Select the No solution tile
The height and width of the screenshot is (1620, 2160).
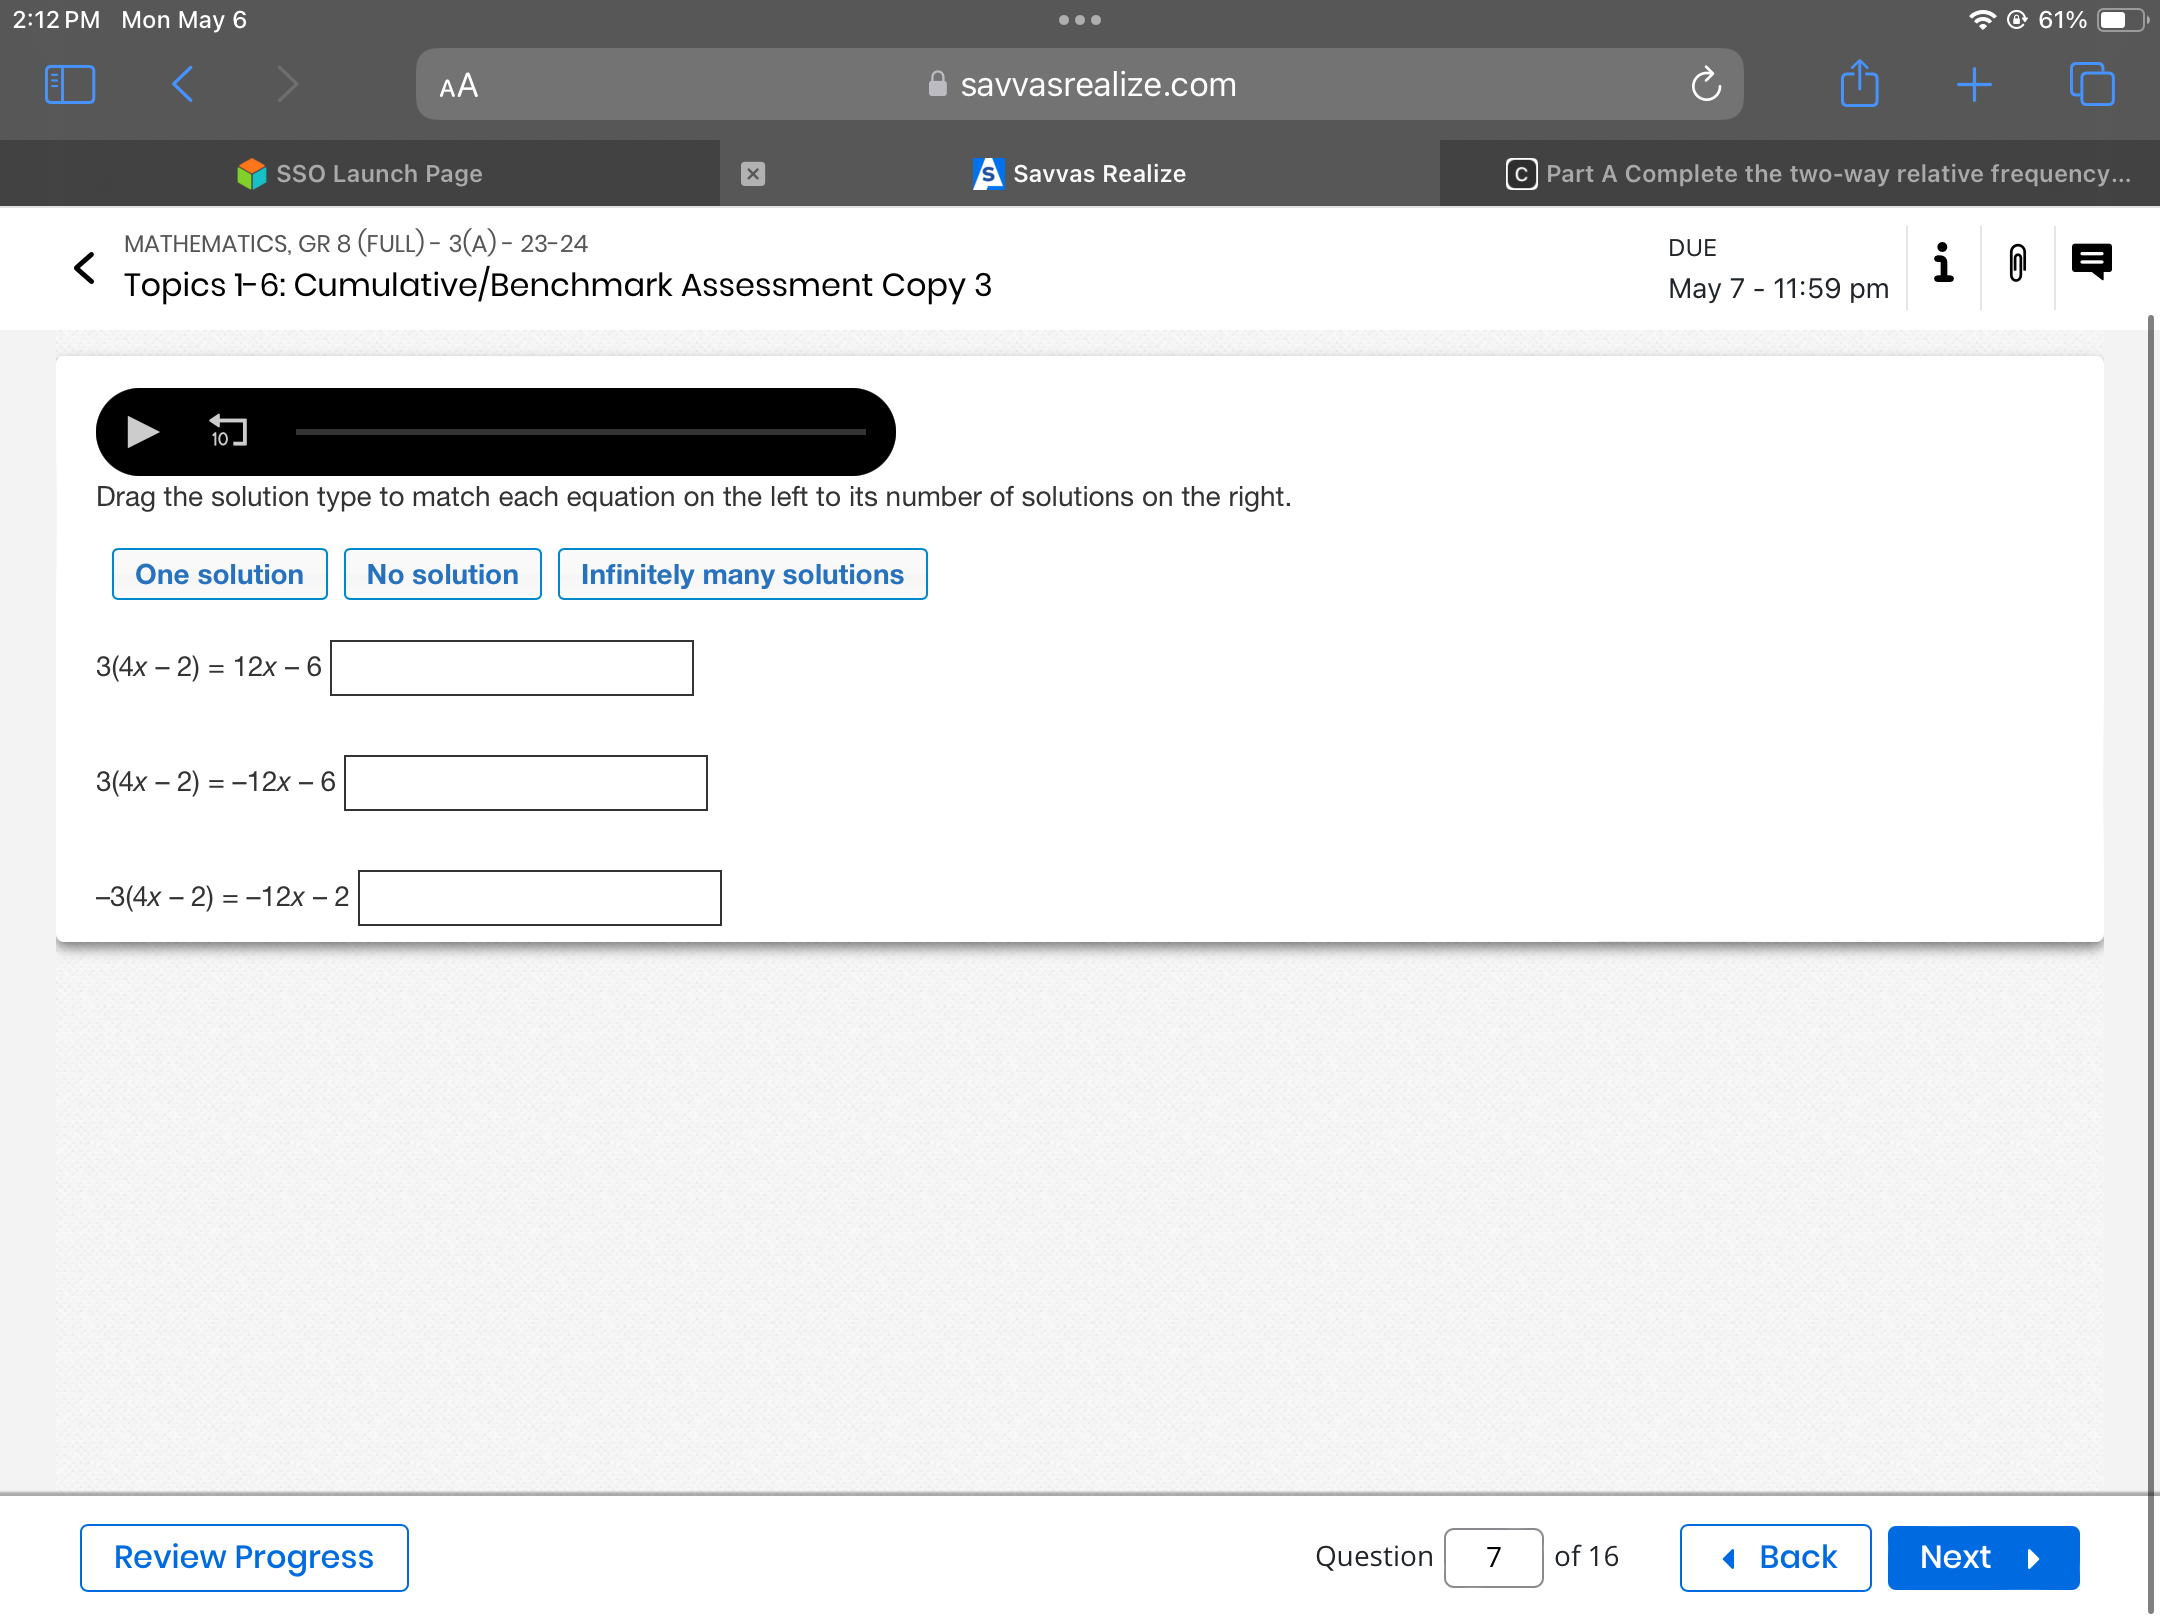coord(443,574)
